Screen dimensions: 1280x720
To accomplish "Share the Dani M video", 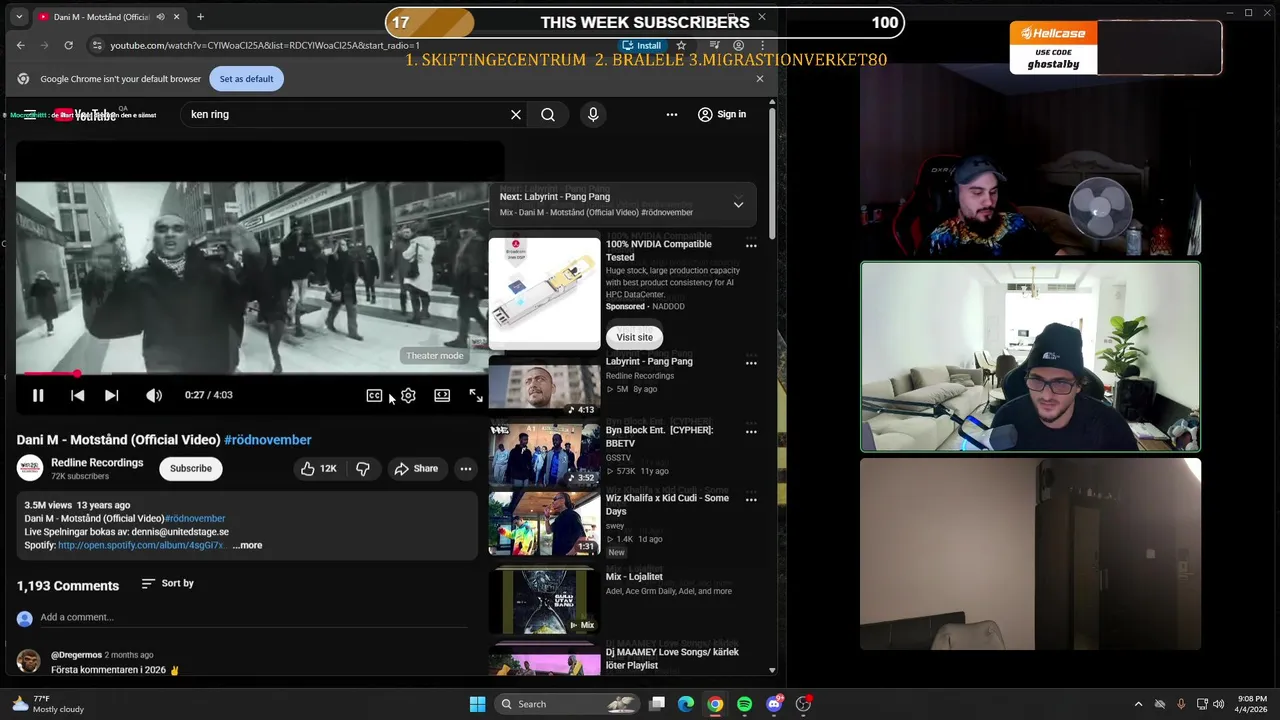I will click(416, 468).
